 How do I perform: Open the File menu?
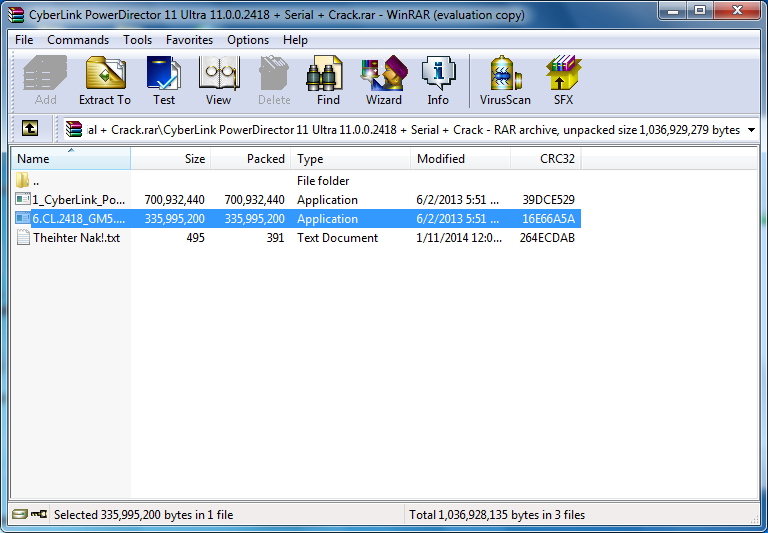(24, 40)
